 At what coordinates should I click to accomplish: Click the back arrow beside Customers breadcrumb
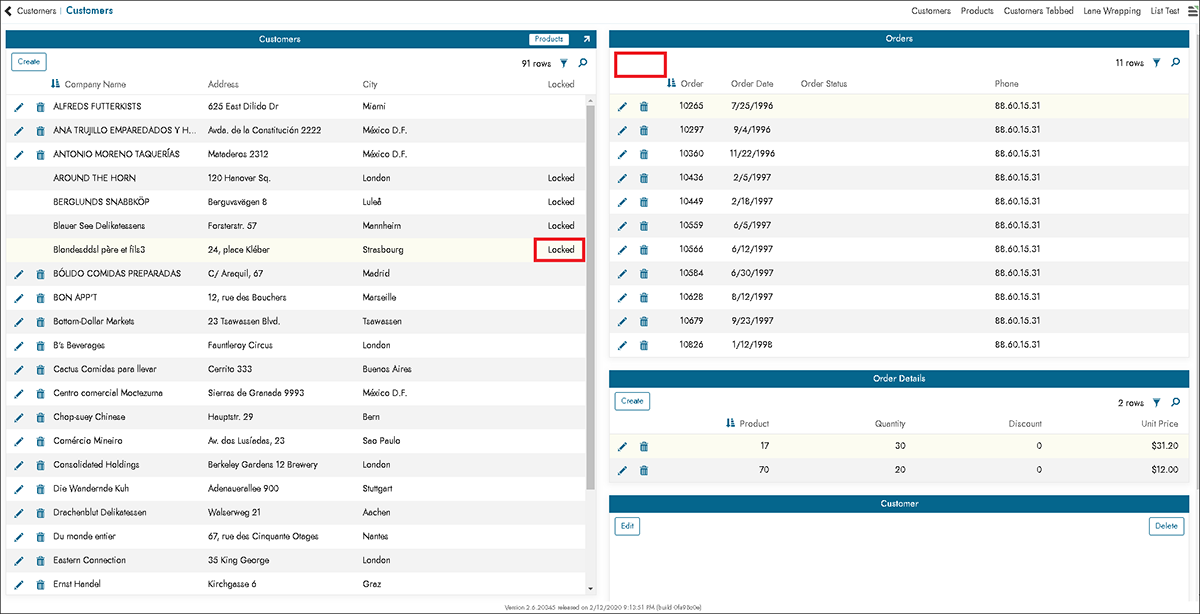pos(9,11)
